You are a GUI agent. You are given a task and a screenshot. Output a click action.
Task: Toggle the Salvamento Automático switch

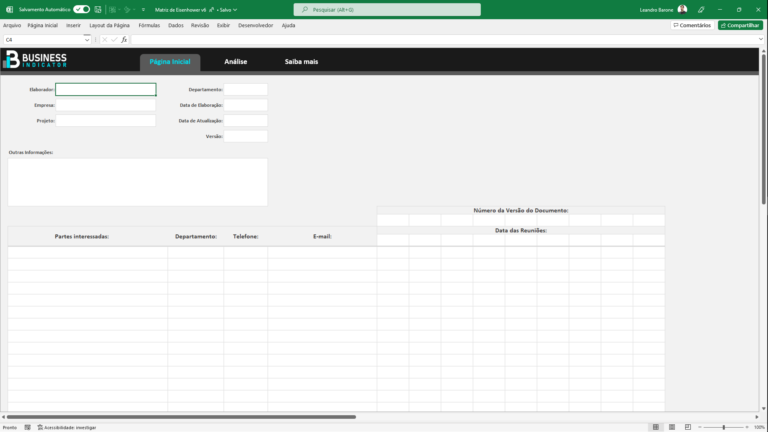81,9
